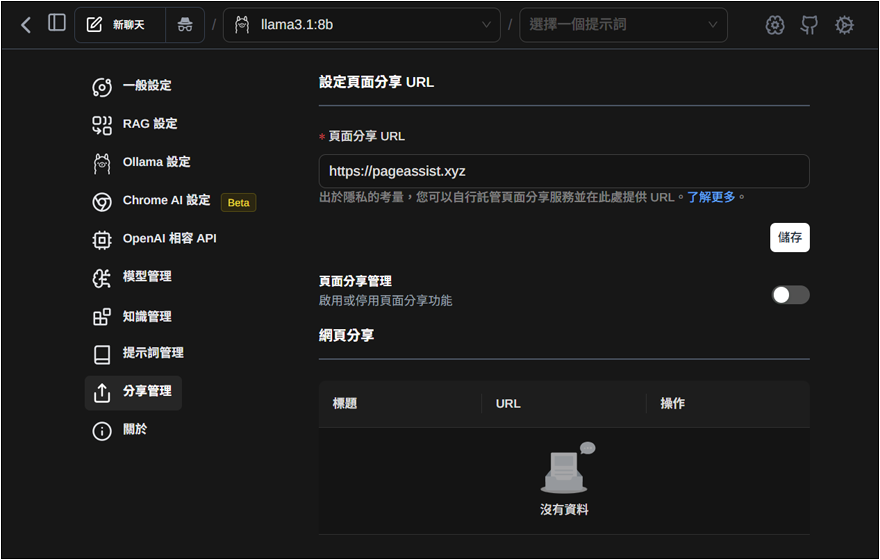Click the settings gear icon
Image resolution: width=880 pixels, height=560 pixels.
coord(844,25)
